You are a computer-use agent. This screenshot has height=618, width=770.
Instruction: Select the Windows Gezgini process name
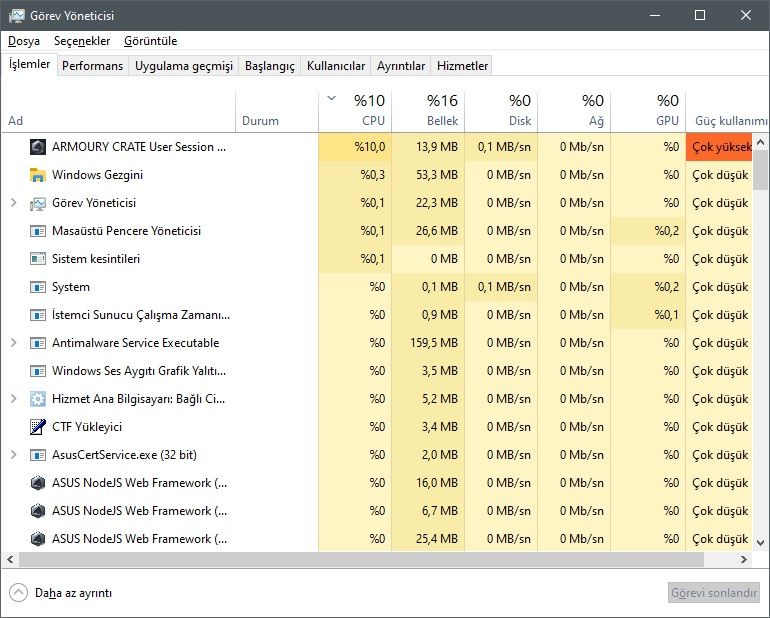tap(97, 175)
